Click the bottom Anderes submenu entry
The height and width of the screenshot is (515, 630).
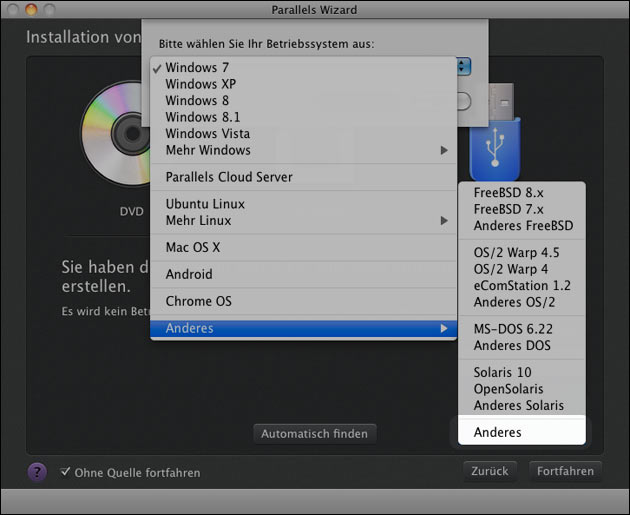point(522,432)
